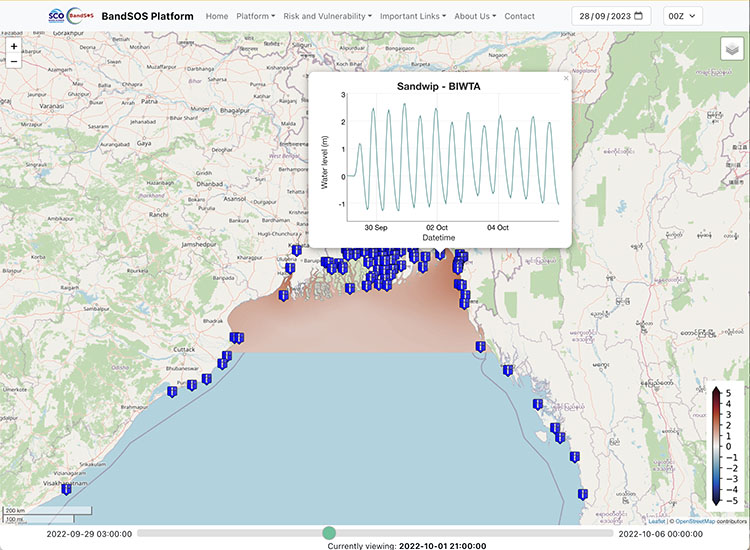Screen dimensions: 750x550
Task: Zoom in on the map
Action: pos(13,47)
